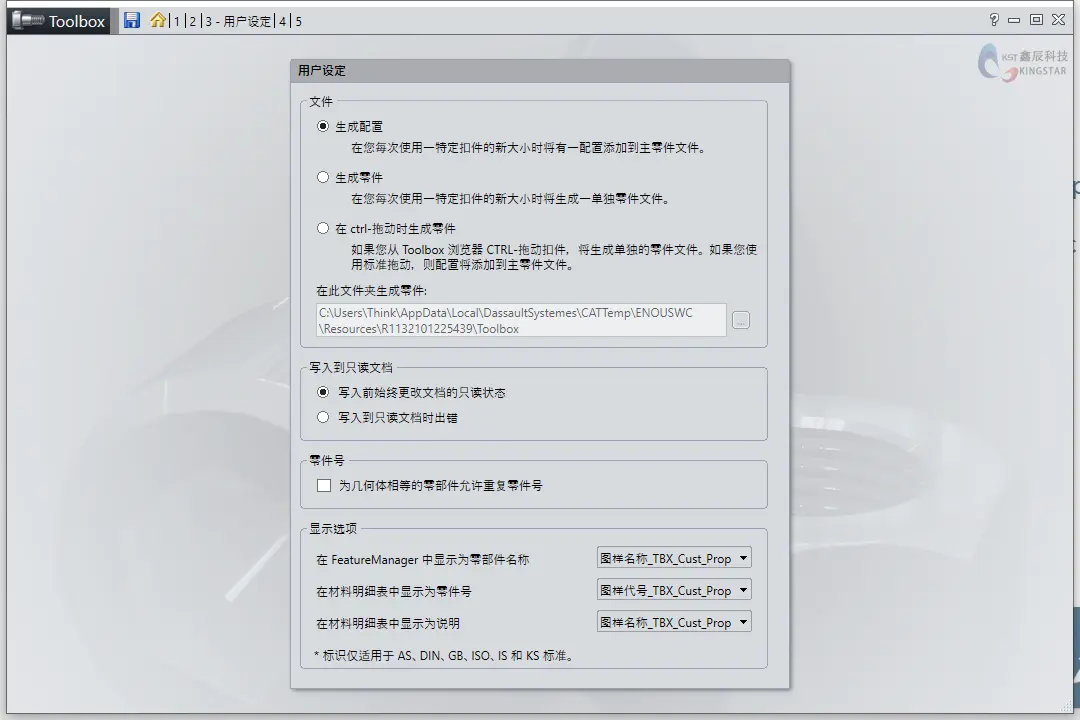Click the Save floppy disk icon
This screenshot has width=1080, height=720.
[132, 20]
